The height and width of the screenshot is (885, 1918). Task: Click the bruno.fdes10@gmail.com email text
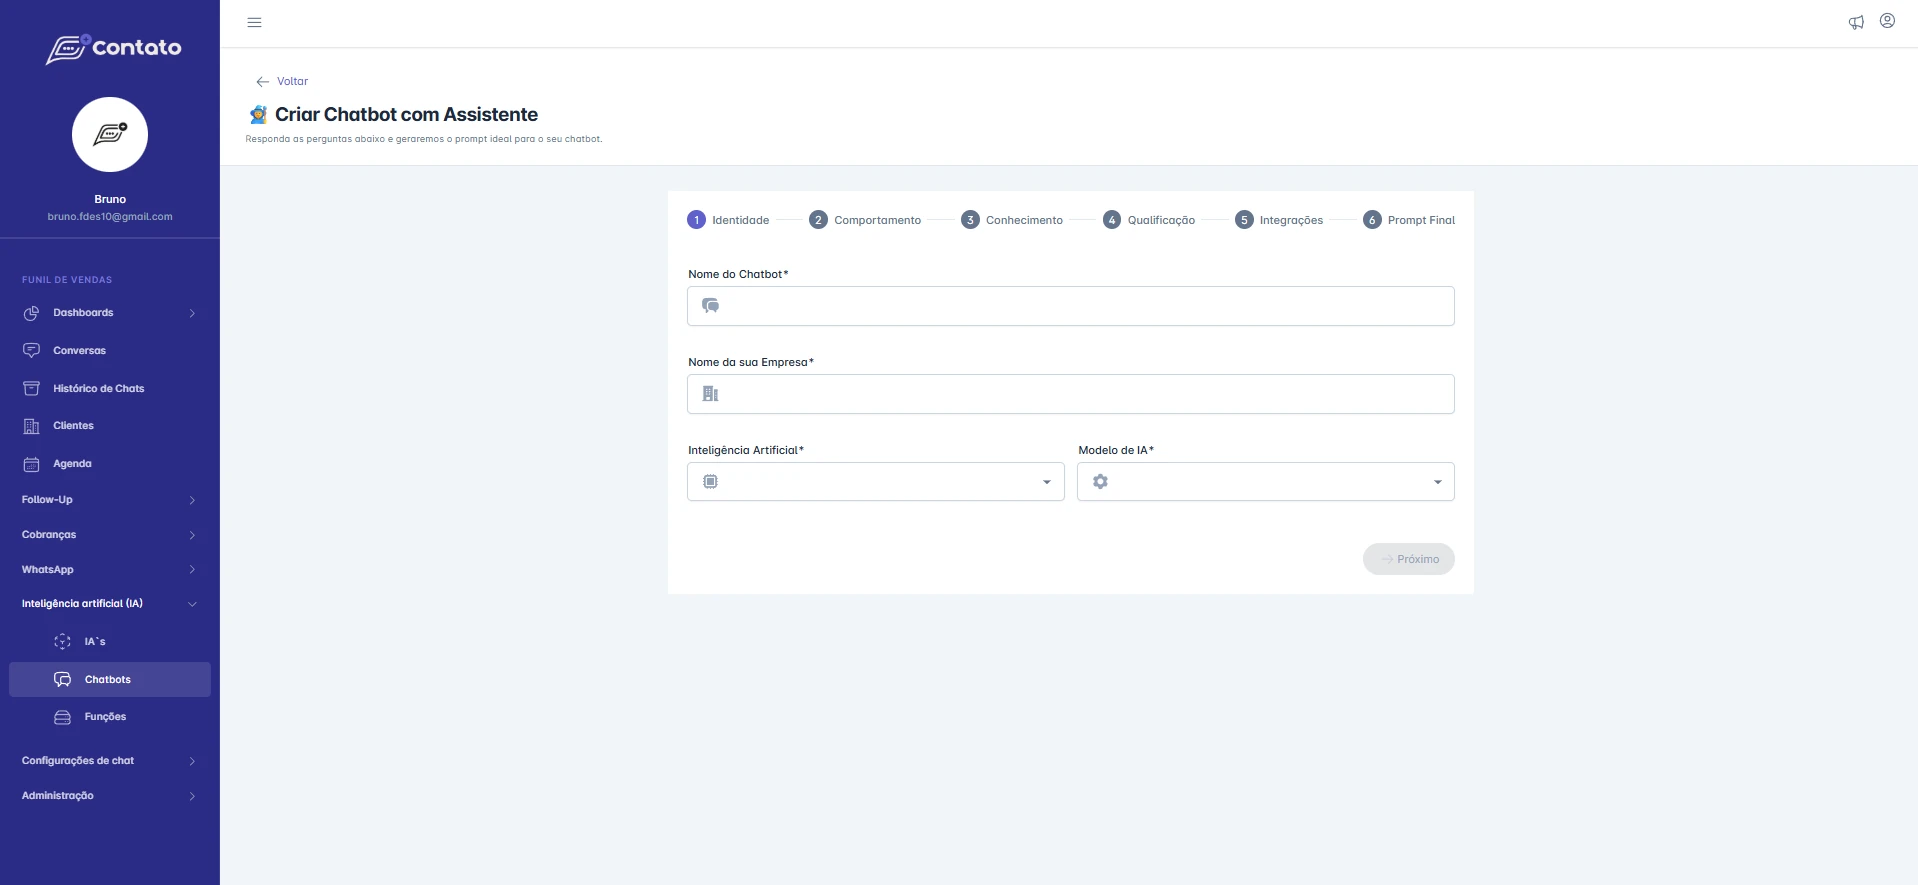click(110, 217)
